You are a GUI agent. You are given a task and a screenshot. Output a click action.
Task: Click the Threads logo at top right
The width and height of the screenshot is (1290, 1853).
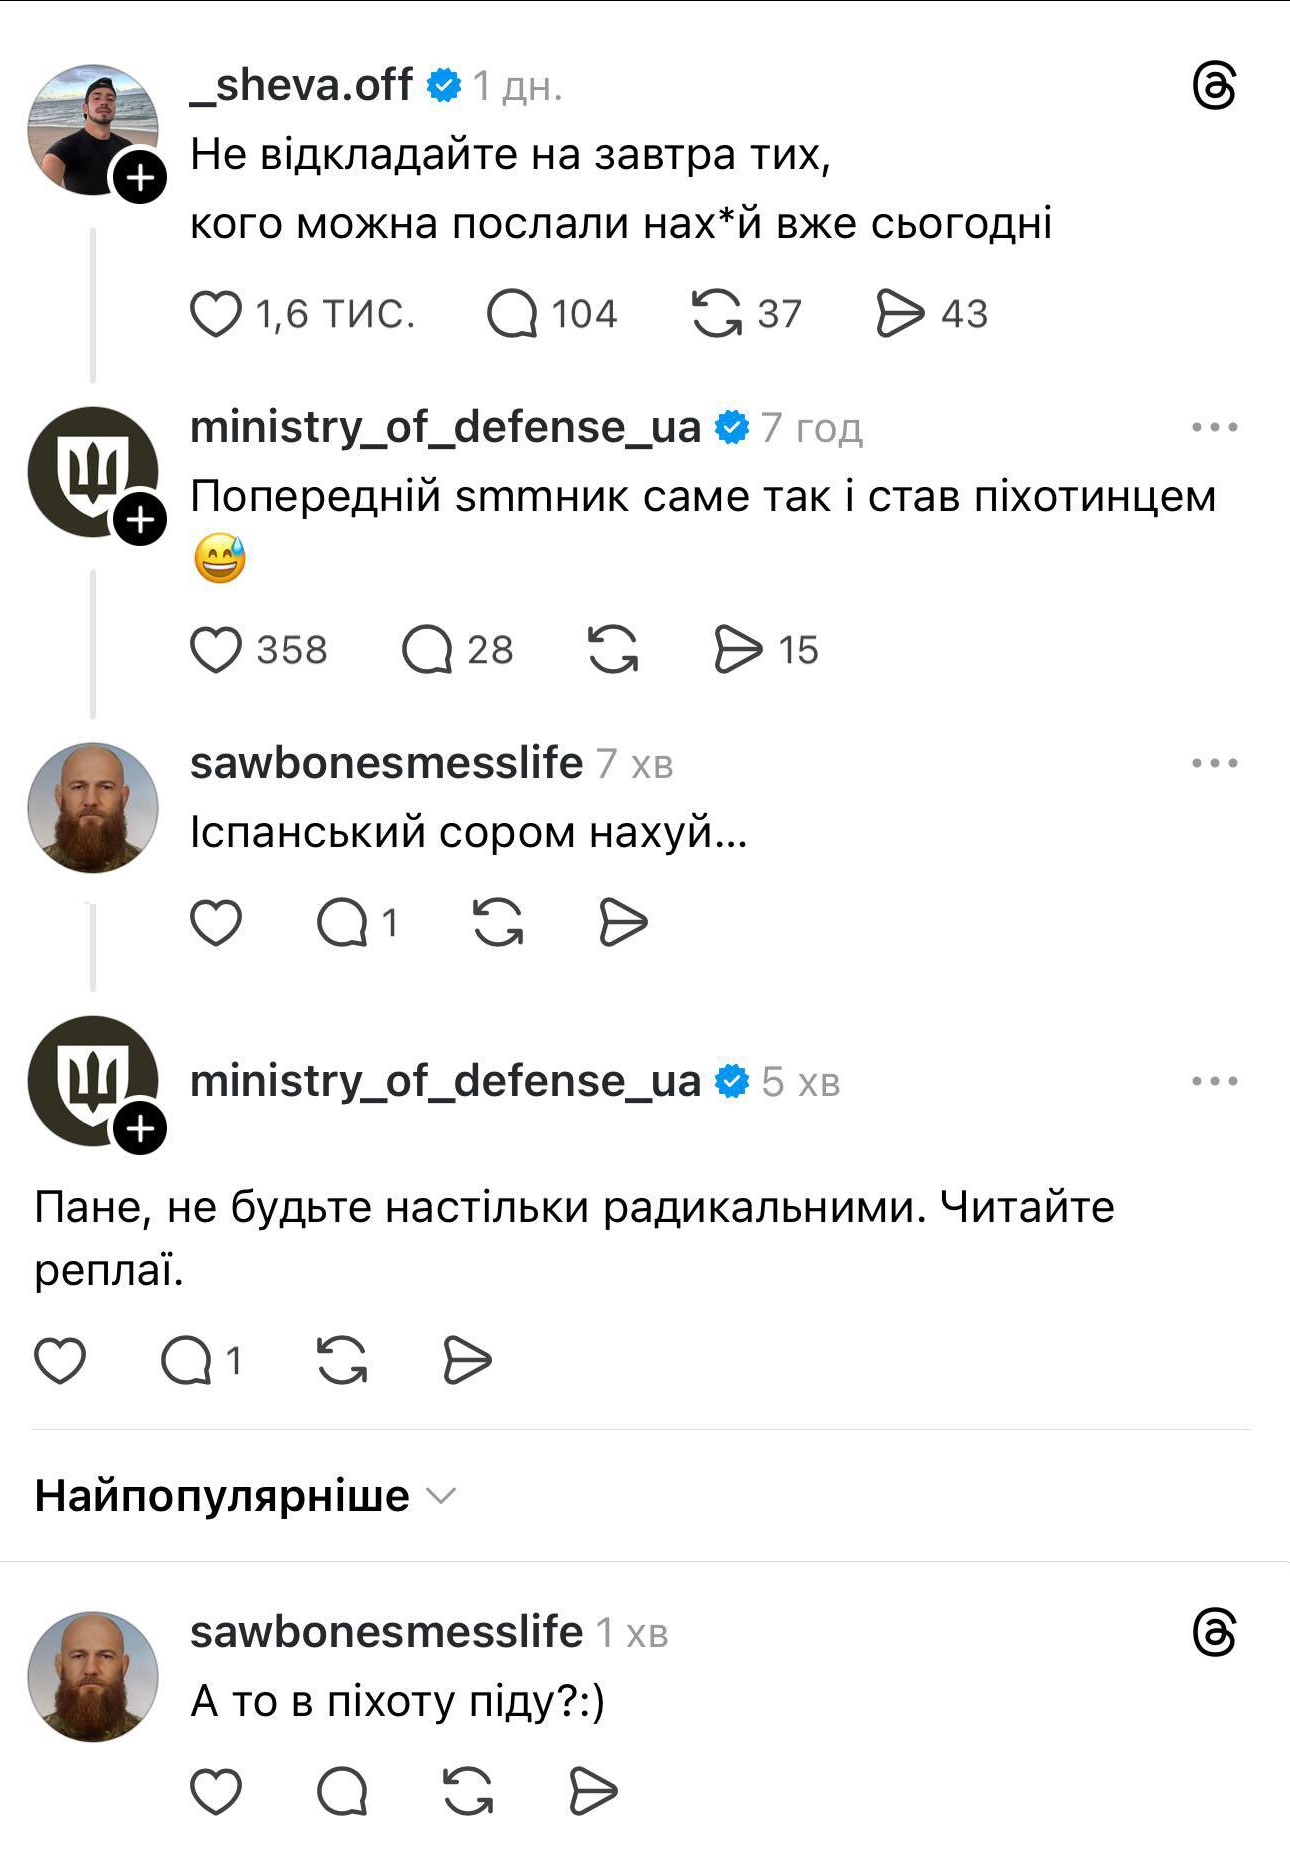tap(1214, 86)
